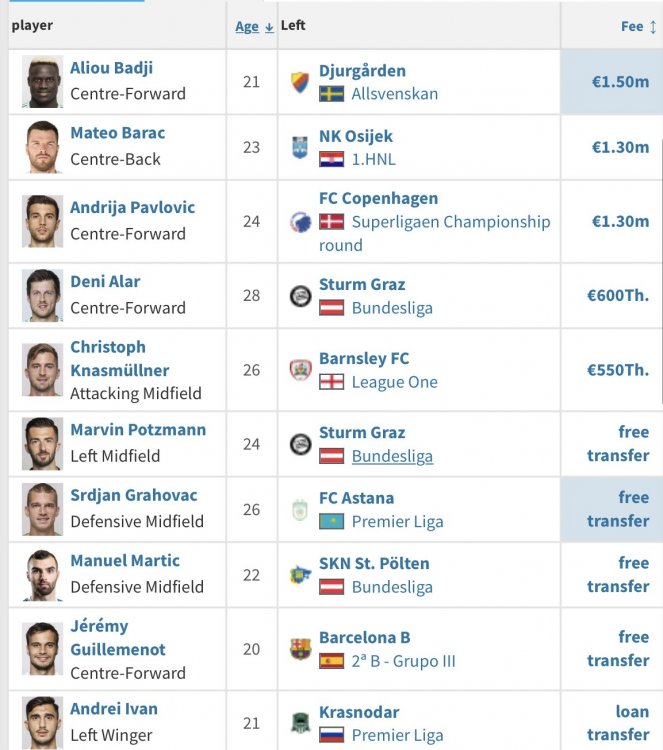The width and height of the screenshot is (663, 750).
Task: Click the NK Osijek club crest
Action: point(299,147)
